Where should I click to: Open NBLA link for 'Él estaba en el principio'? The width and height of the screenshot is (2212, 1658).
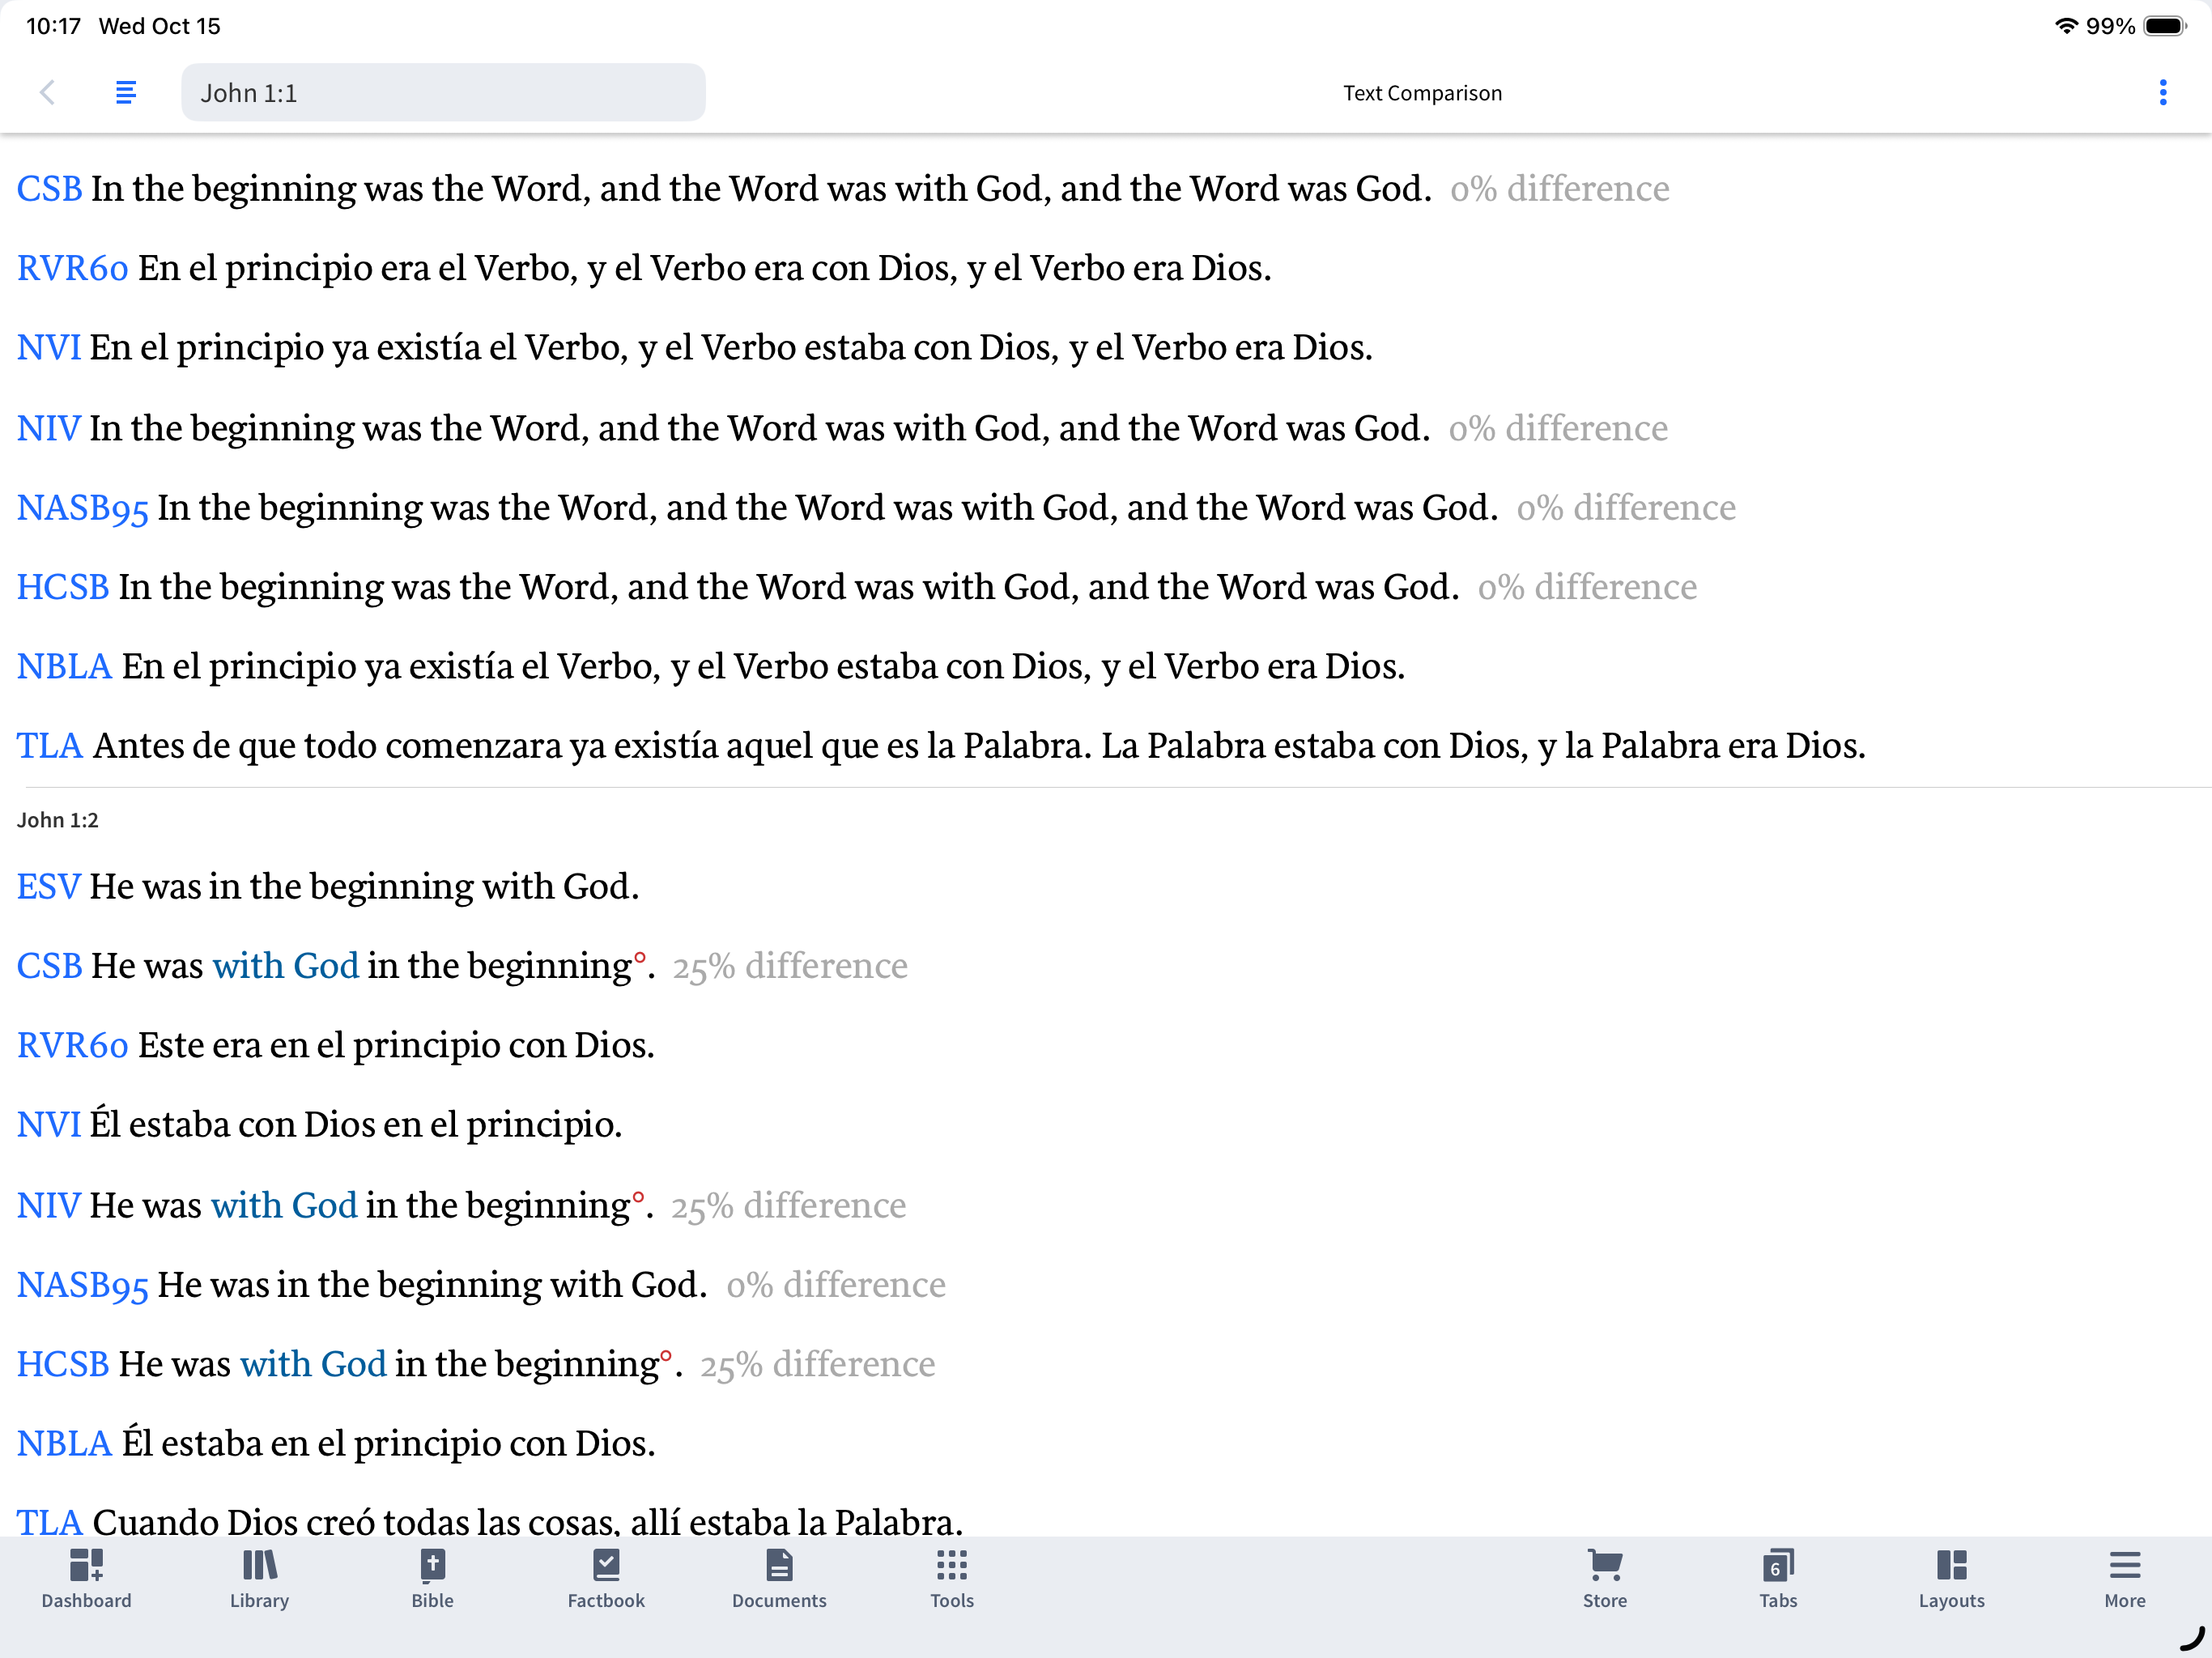tap(64, 1444)
